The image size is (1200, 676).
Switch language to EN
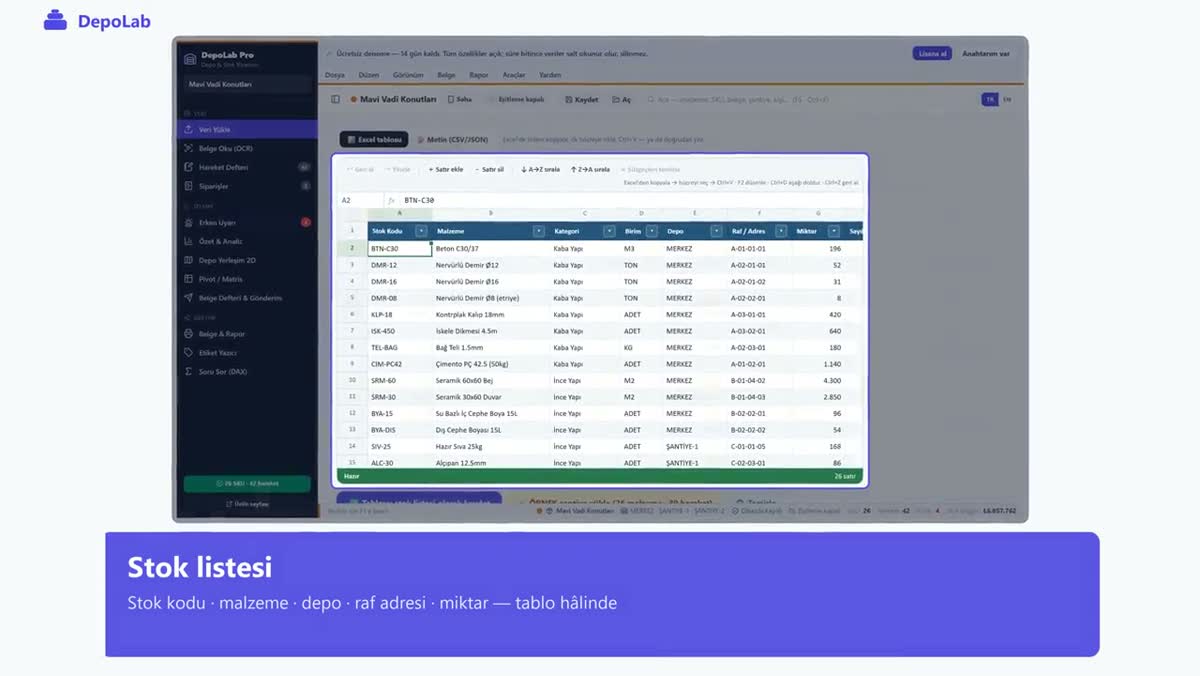pyautogui.click(x=1007, y=99)
